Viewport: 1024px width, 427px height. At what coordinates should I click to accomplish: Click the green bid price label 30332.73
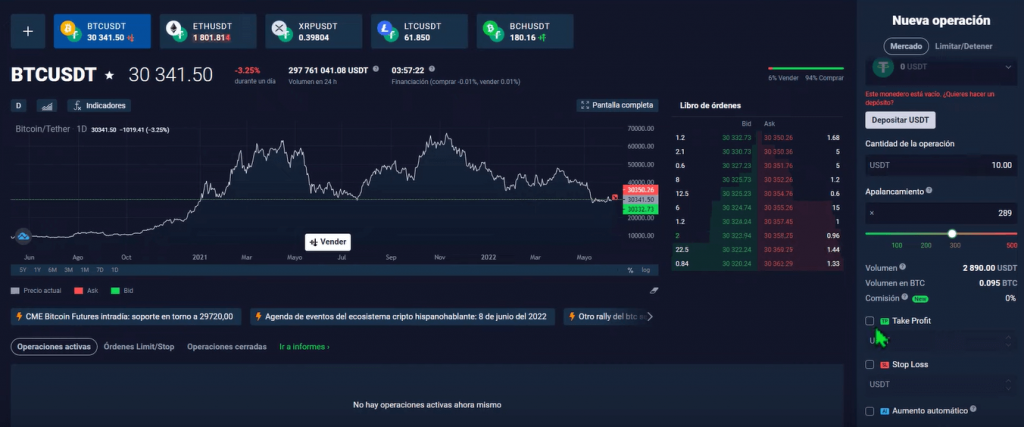[x=641, y=209]
